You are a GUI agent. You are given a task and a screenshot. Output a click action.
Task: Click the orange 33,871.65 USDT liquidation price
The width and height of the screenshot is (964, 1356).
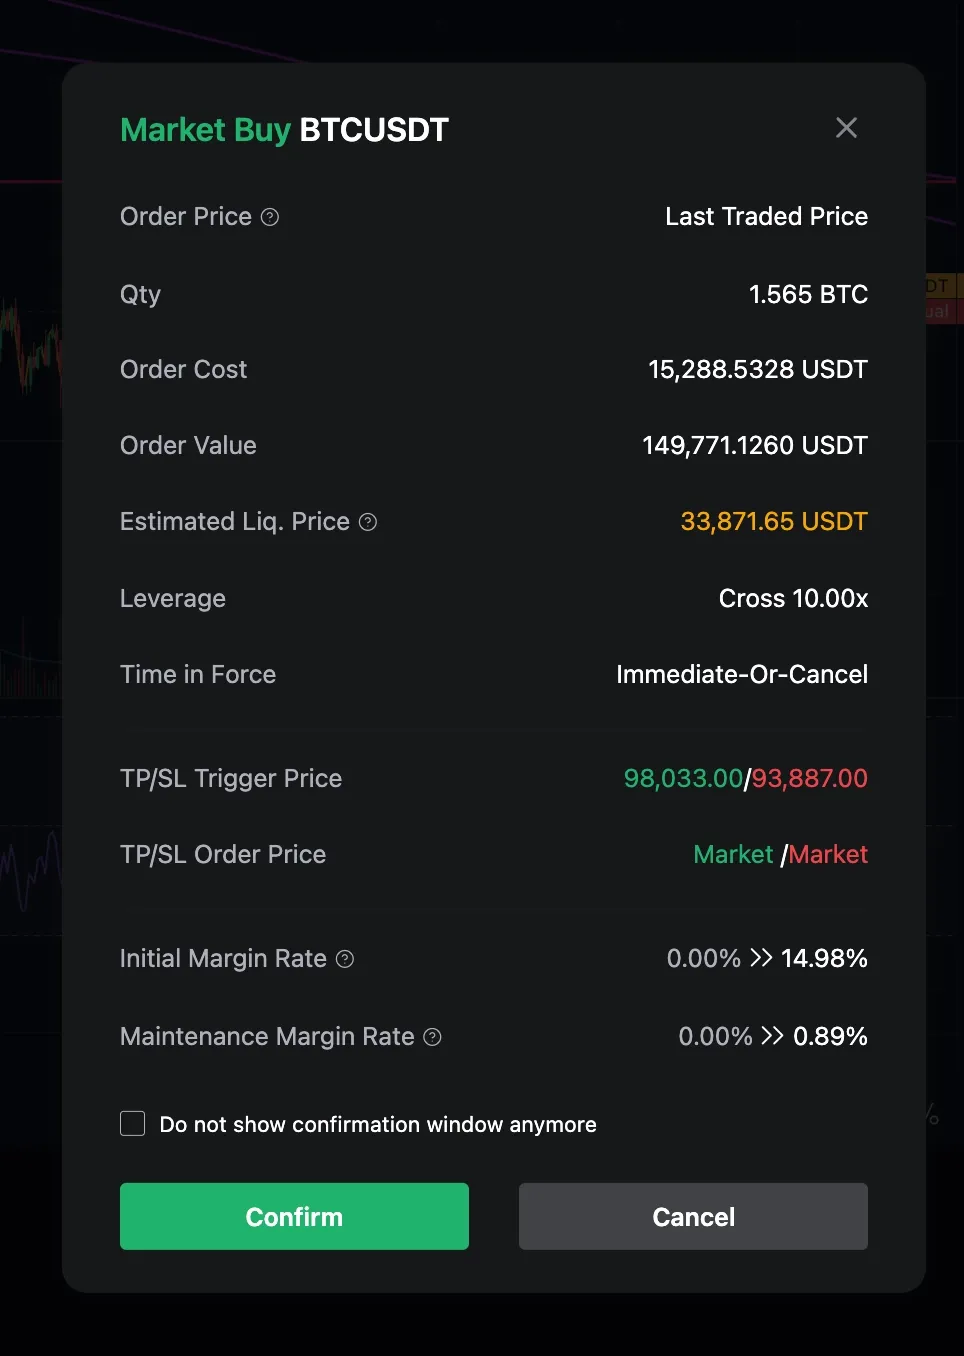point(774,522)
